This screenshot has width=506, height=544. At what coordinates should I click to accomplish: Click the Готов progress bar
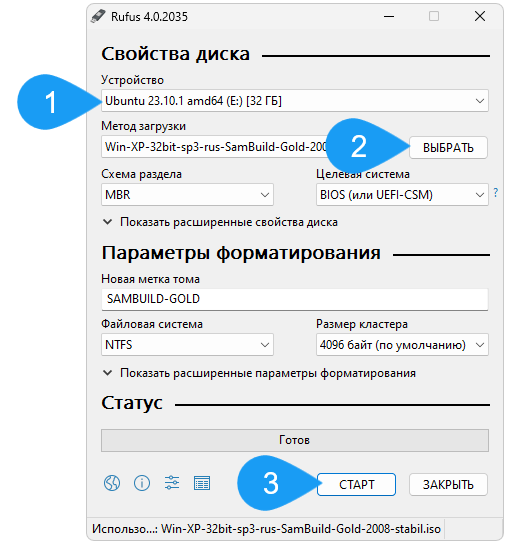[295, 440]
